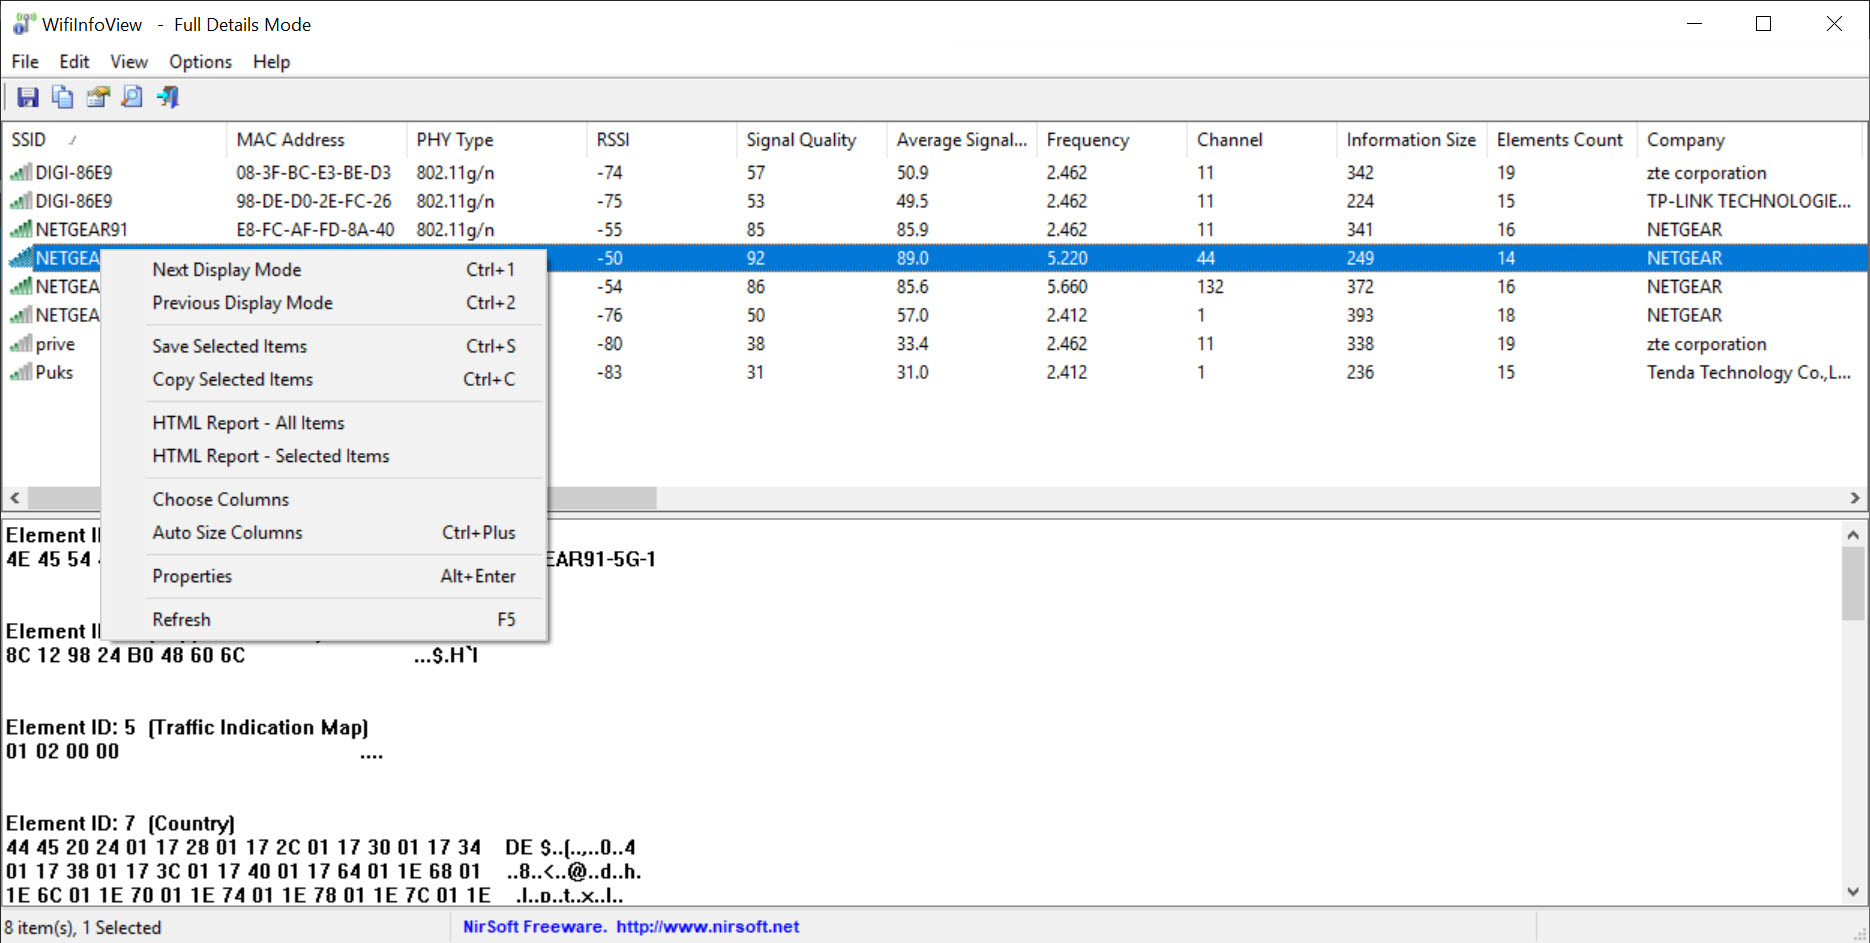The height and width of the screenshot is (943, 1870).
Task: Click the lower pane scroll down arrow
Action: pos(1853,892)
